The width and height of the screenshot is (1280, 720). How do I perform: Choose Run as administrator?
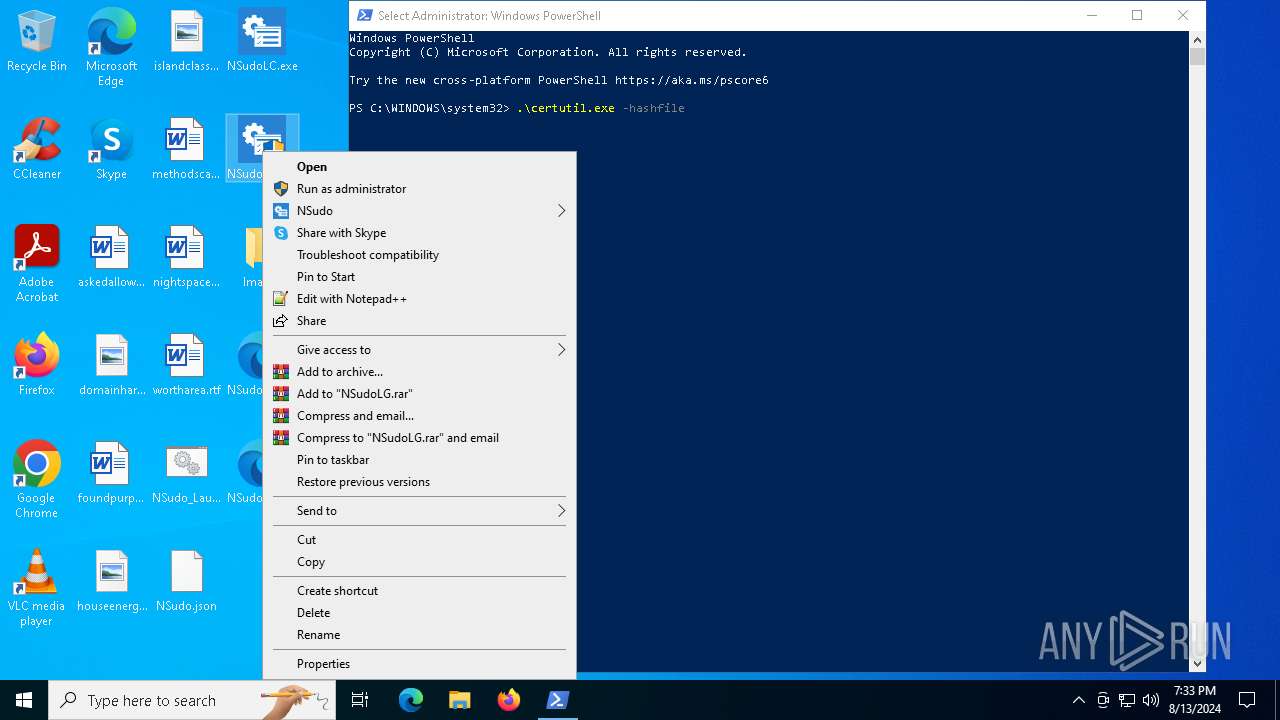click(420, 189)
